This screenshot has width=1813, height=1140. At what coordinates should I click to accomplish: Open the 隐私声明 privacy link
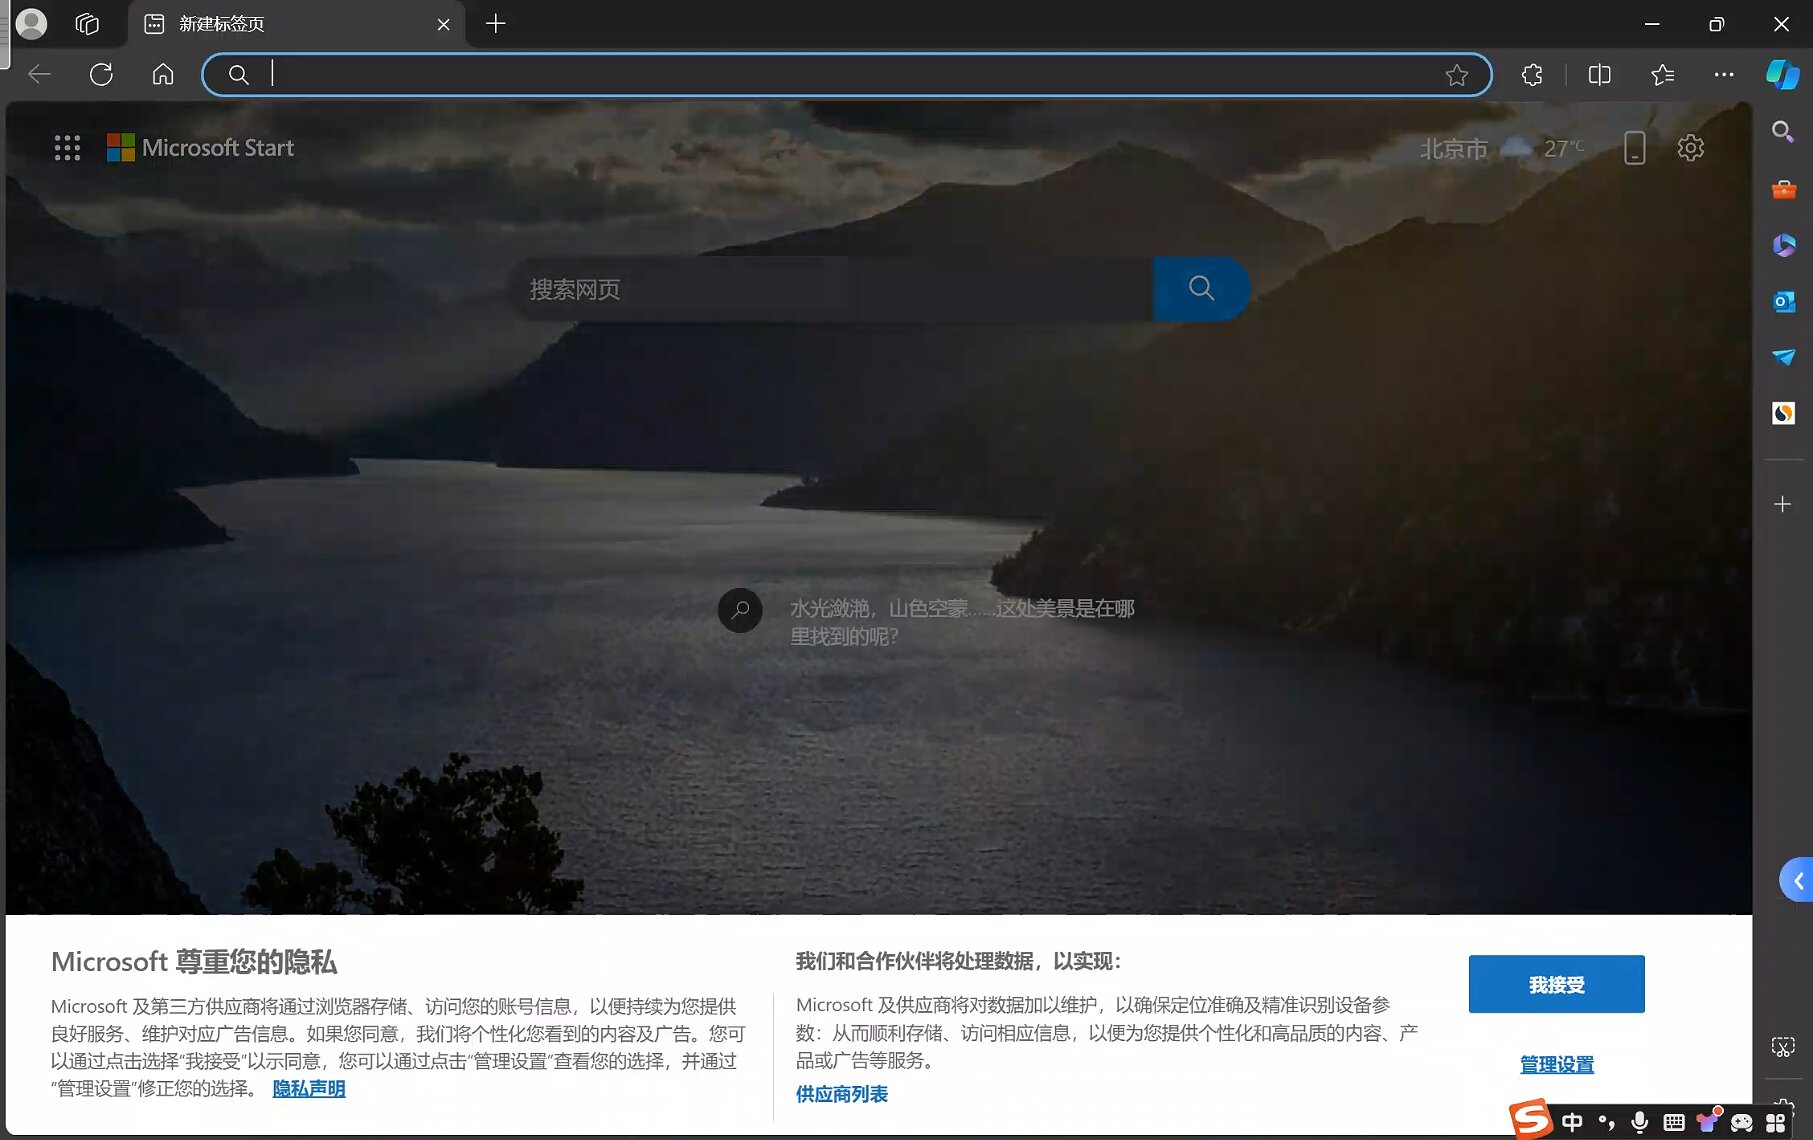pyautogui.click(x=309, y=1089)
